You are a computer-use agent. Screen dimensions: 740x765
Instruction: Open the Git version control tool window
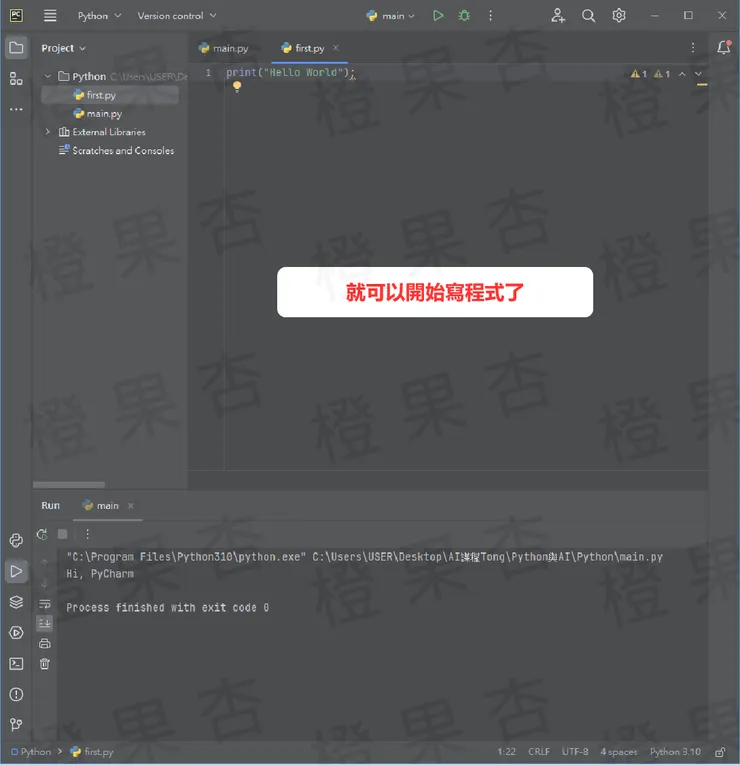(x=16, y=725)
